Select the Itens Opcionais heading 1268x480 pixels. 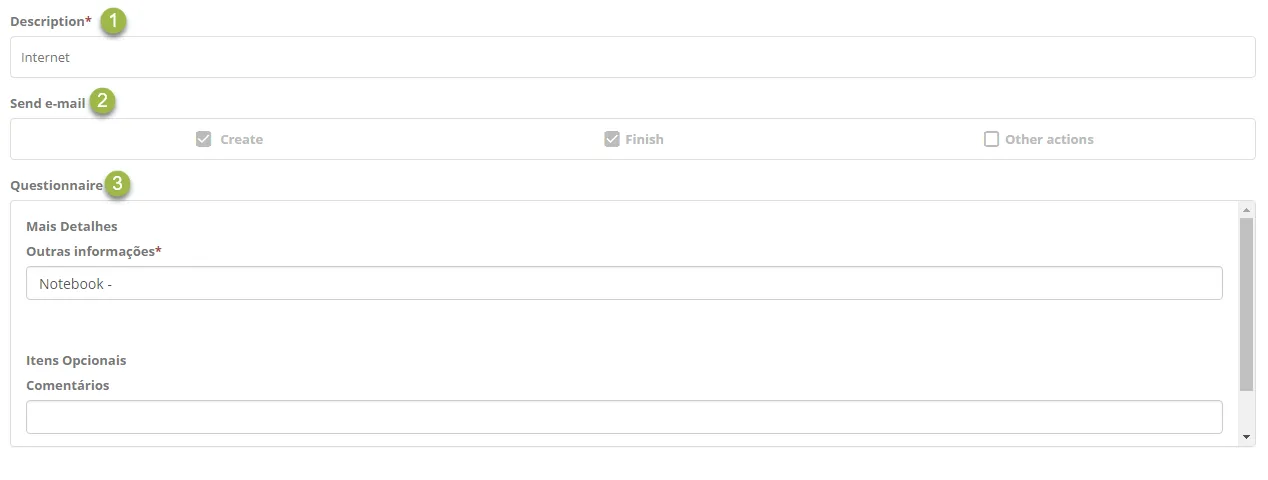[x=76, y=360]
